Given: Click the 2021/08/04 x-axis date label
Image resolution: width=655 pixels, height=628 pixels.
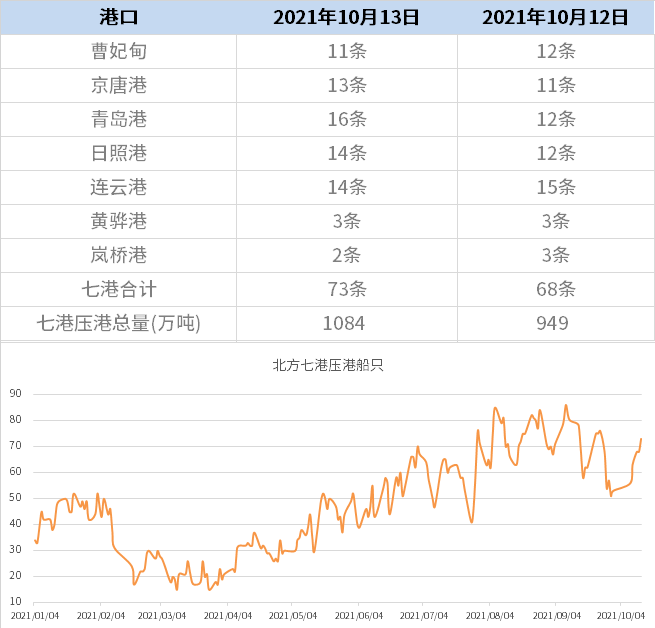Looking at the screenshot, I should pos(490,616).
